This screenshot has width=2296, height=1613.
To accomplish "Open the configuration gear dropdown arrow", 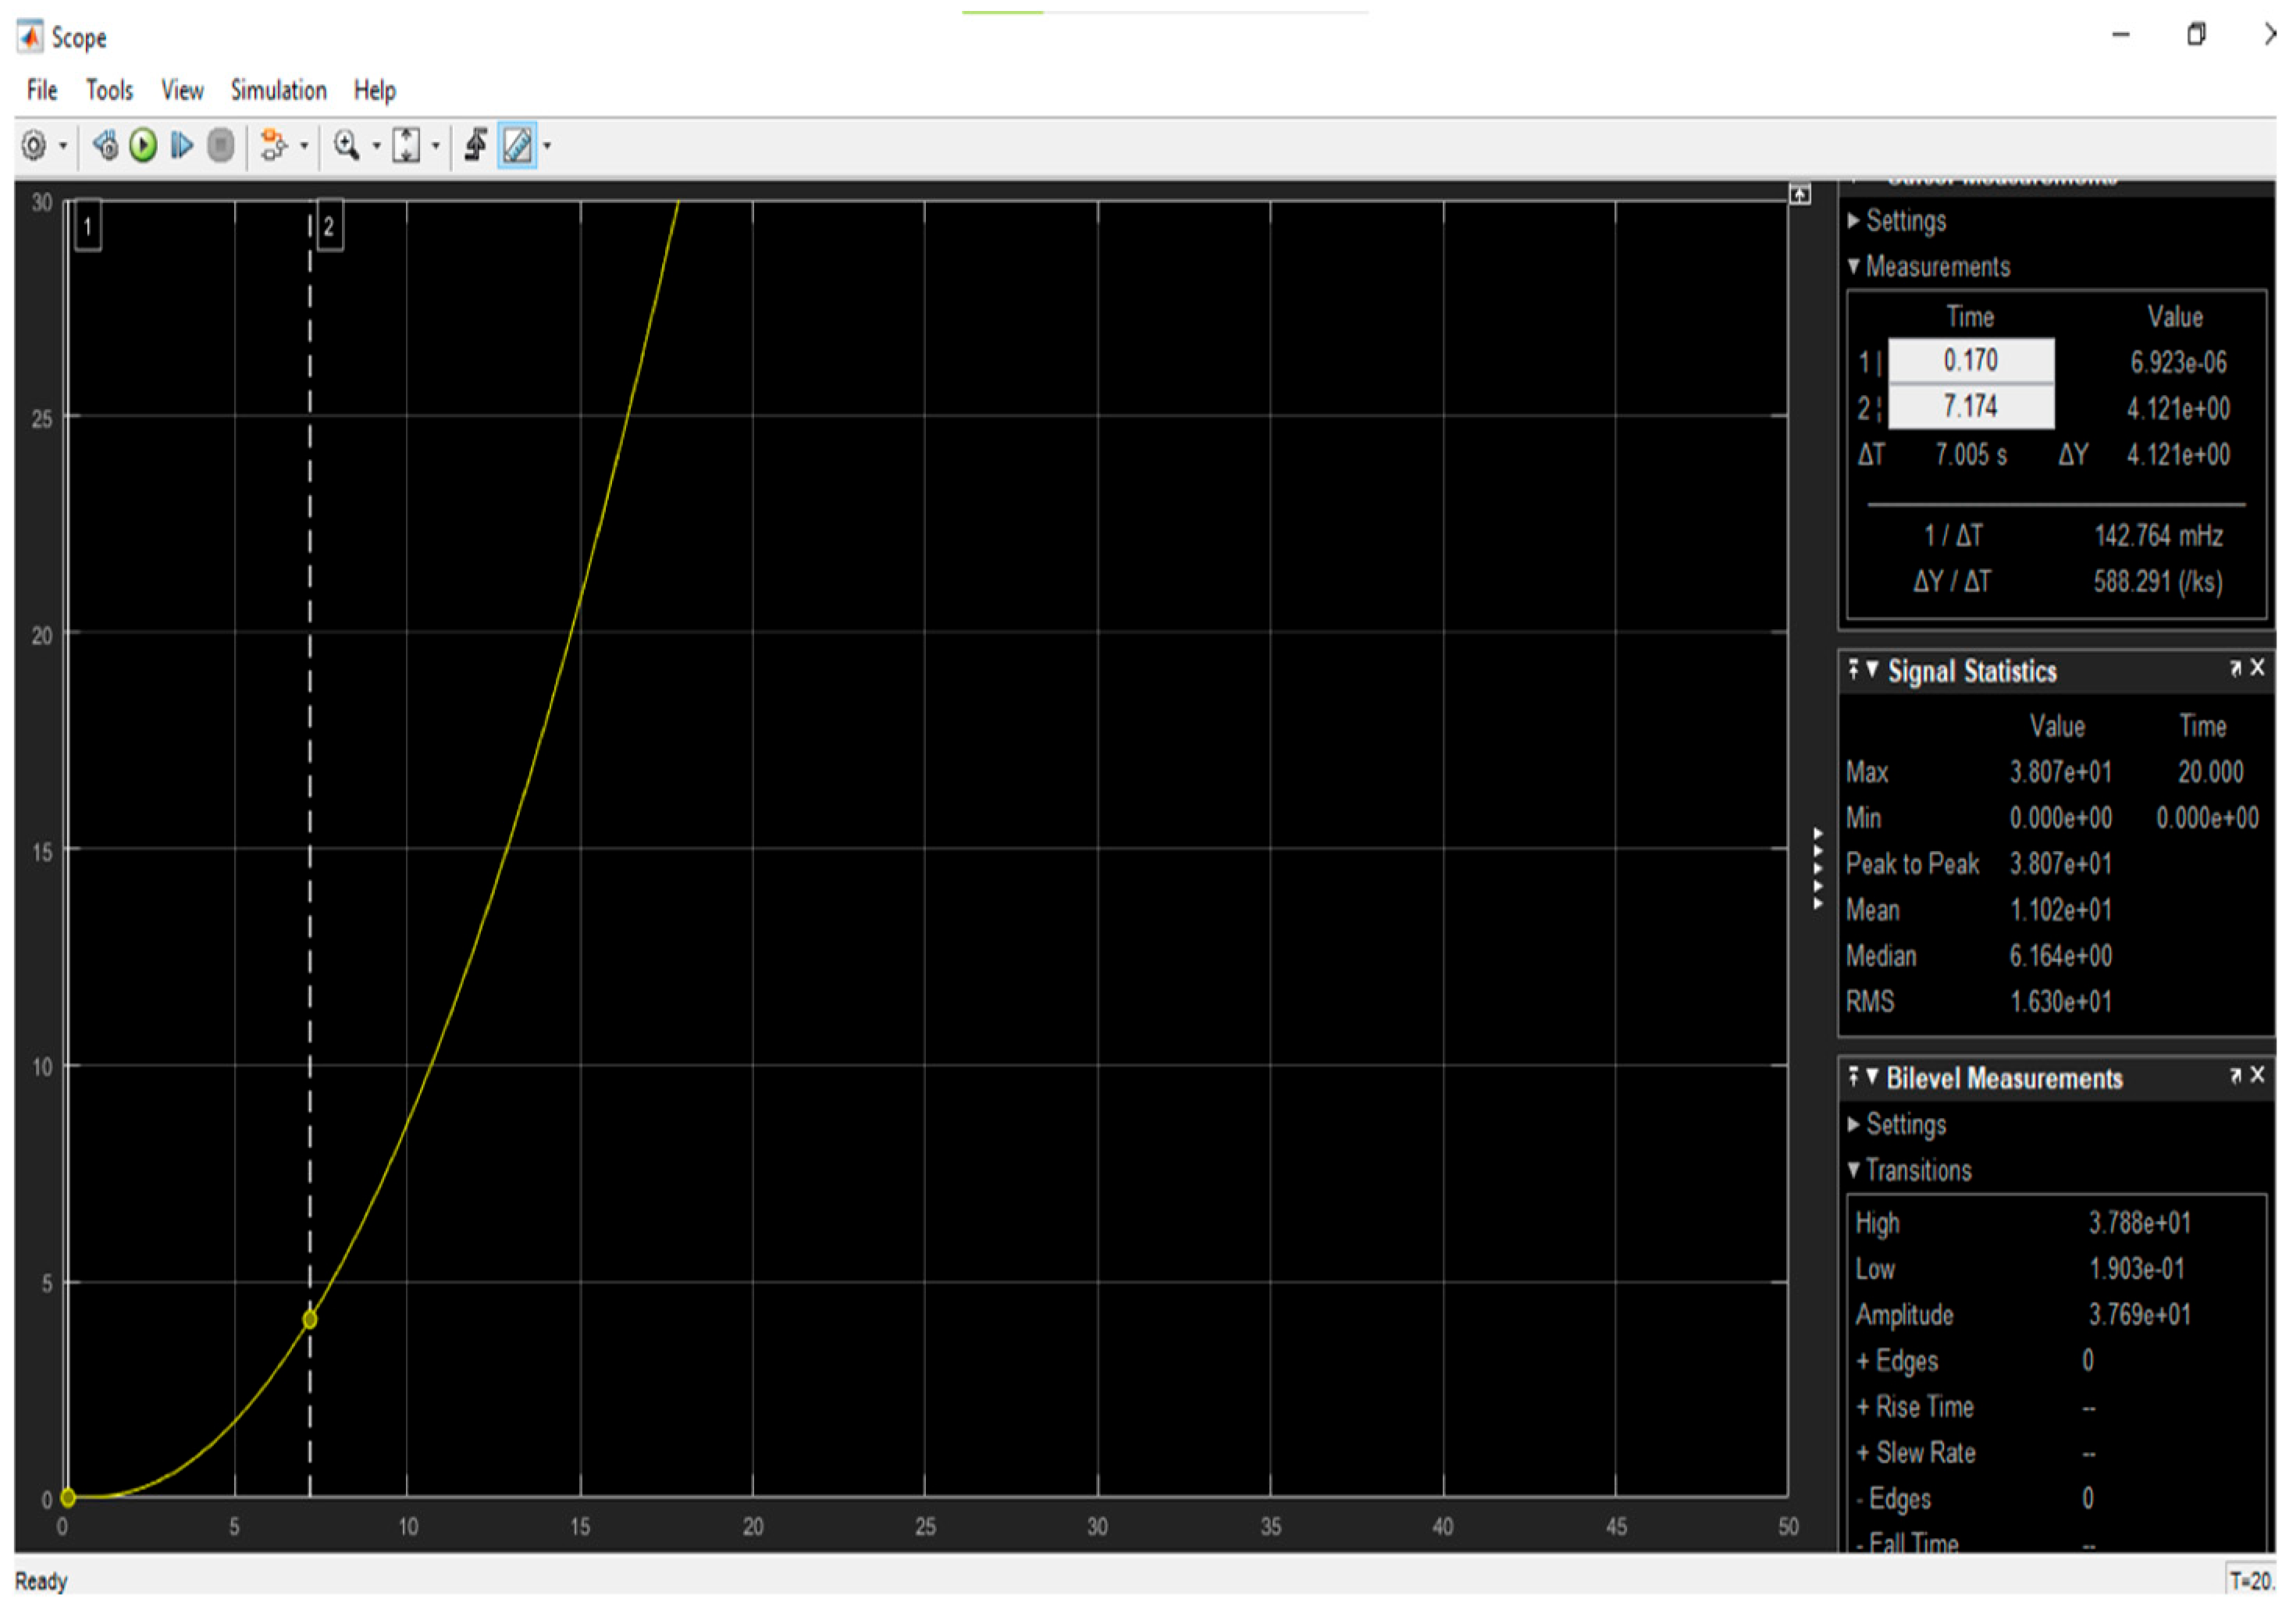I will [x=63, y=147].
